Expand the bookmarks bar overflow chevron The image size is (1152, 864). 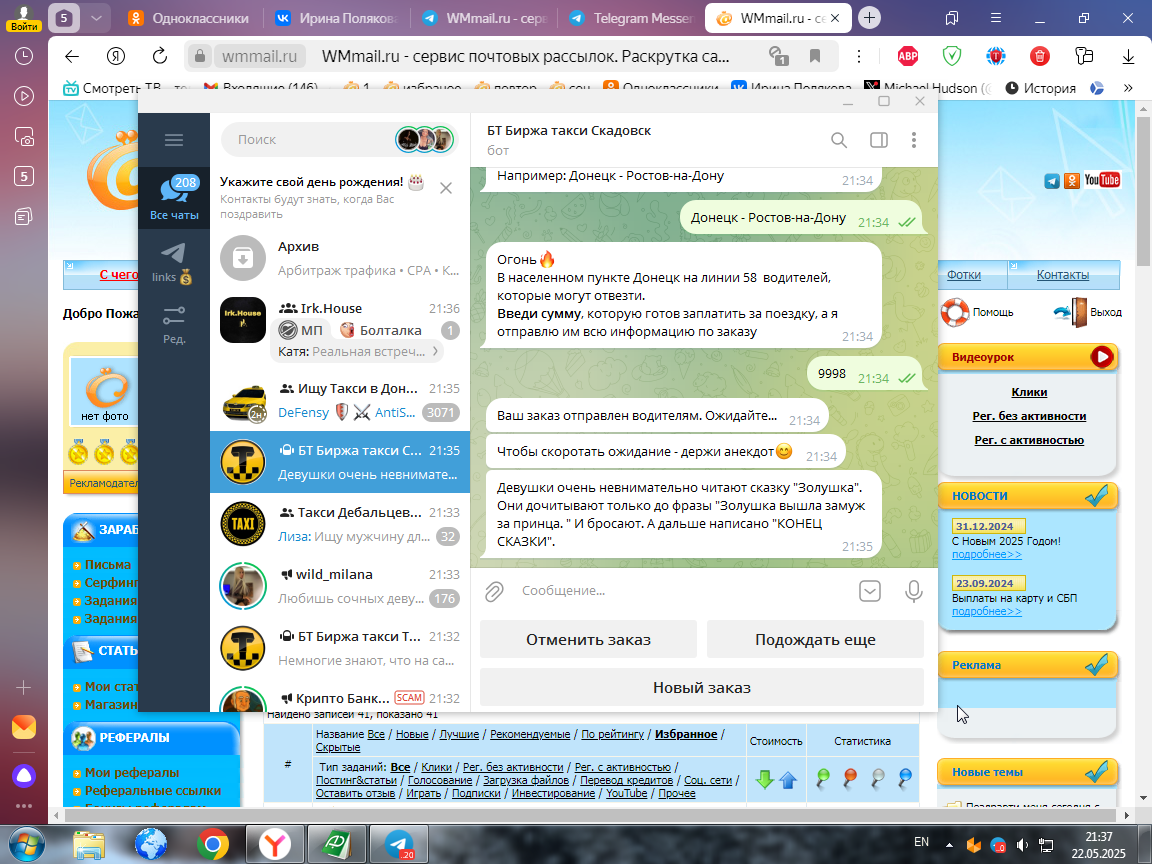click(x=1128, y=88)
